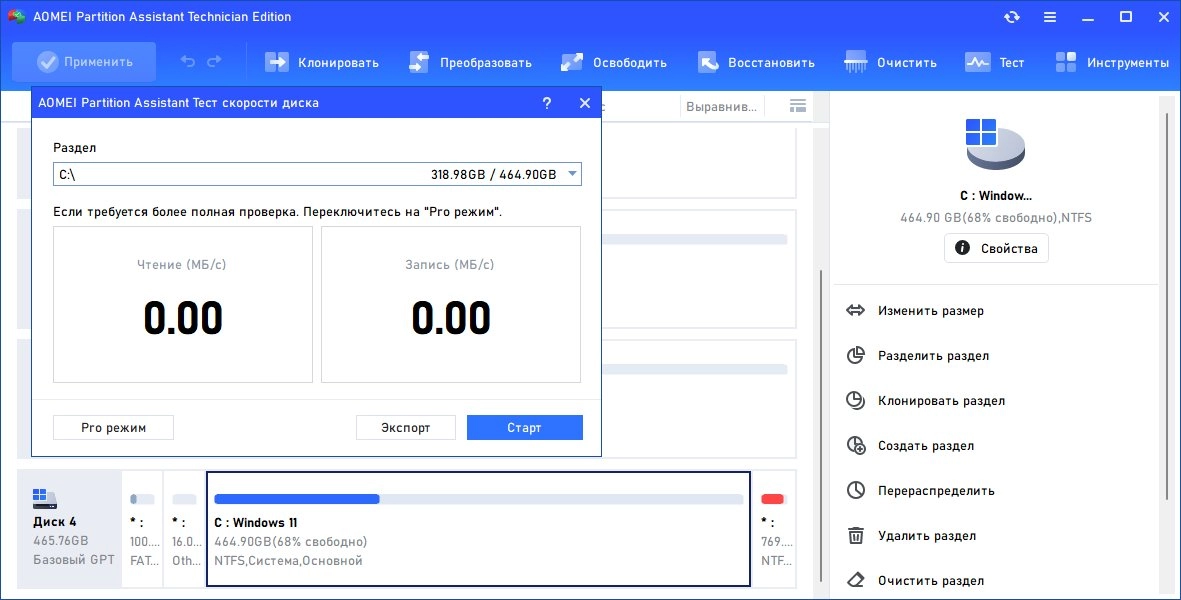Open the Восстановить recover menu
Image resolution: width=1181 pixels, height=600 pixels.
[756, 62]
